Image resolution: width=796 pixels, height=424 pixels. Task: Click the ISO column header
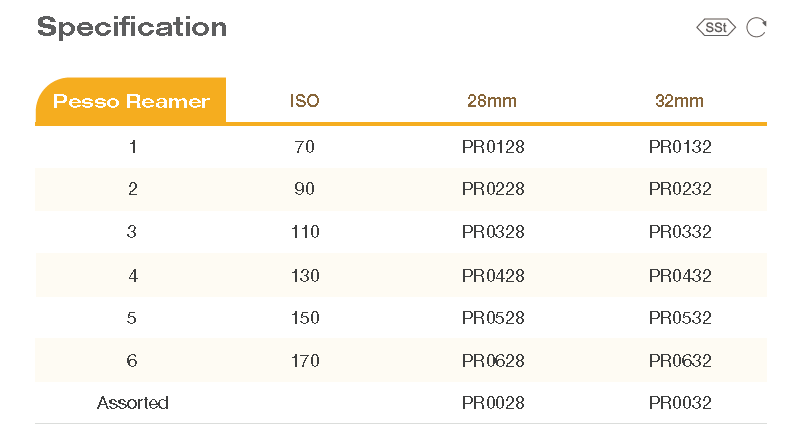[x=304, y=101]
